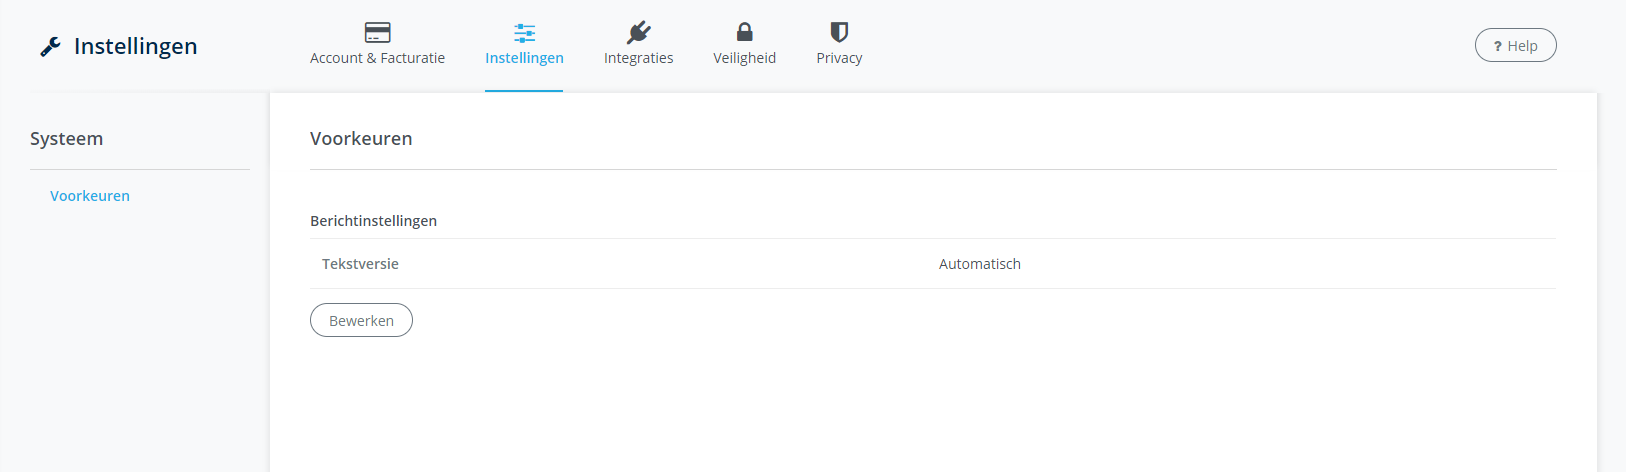
Task: Switch to the Integraties tab label
Action: pos(638,58)
